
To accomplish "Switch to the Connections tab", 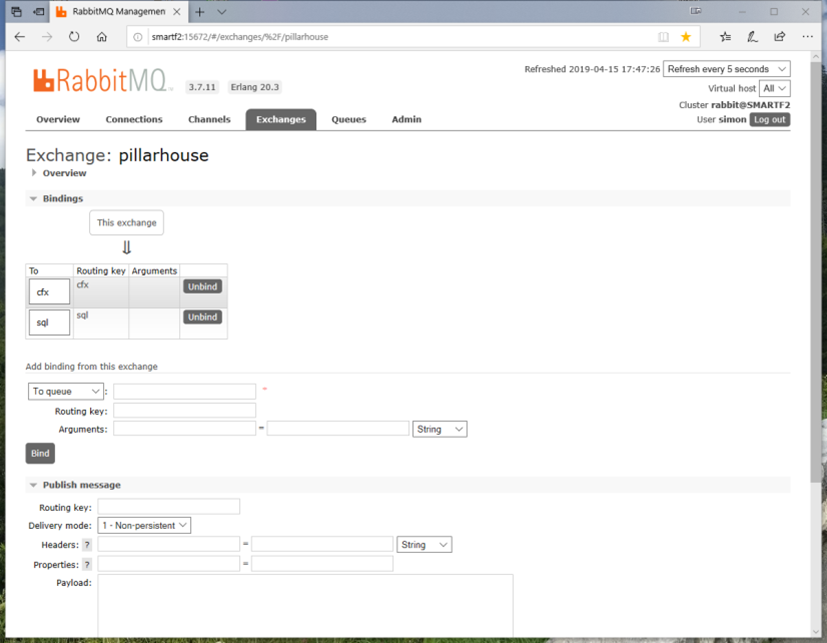I will (134, 119).
